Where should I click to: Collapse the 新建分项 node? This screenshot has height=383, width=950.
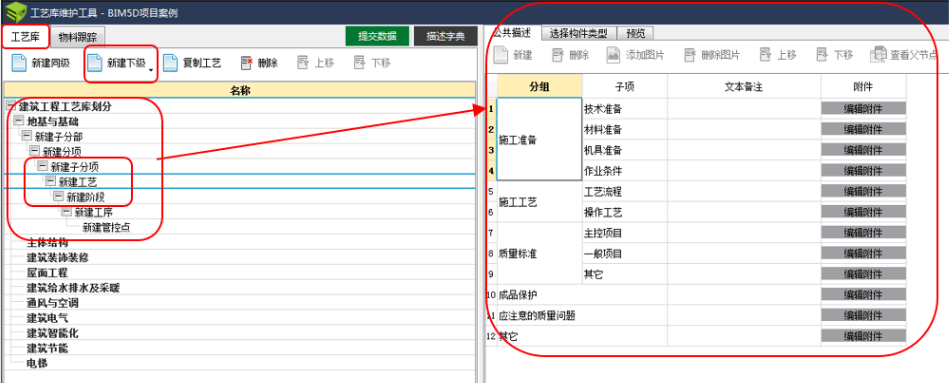(34, 150)
